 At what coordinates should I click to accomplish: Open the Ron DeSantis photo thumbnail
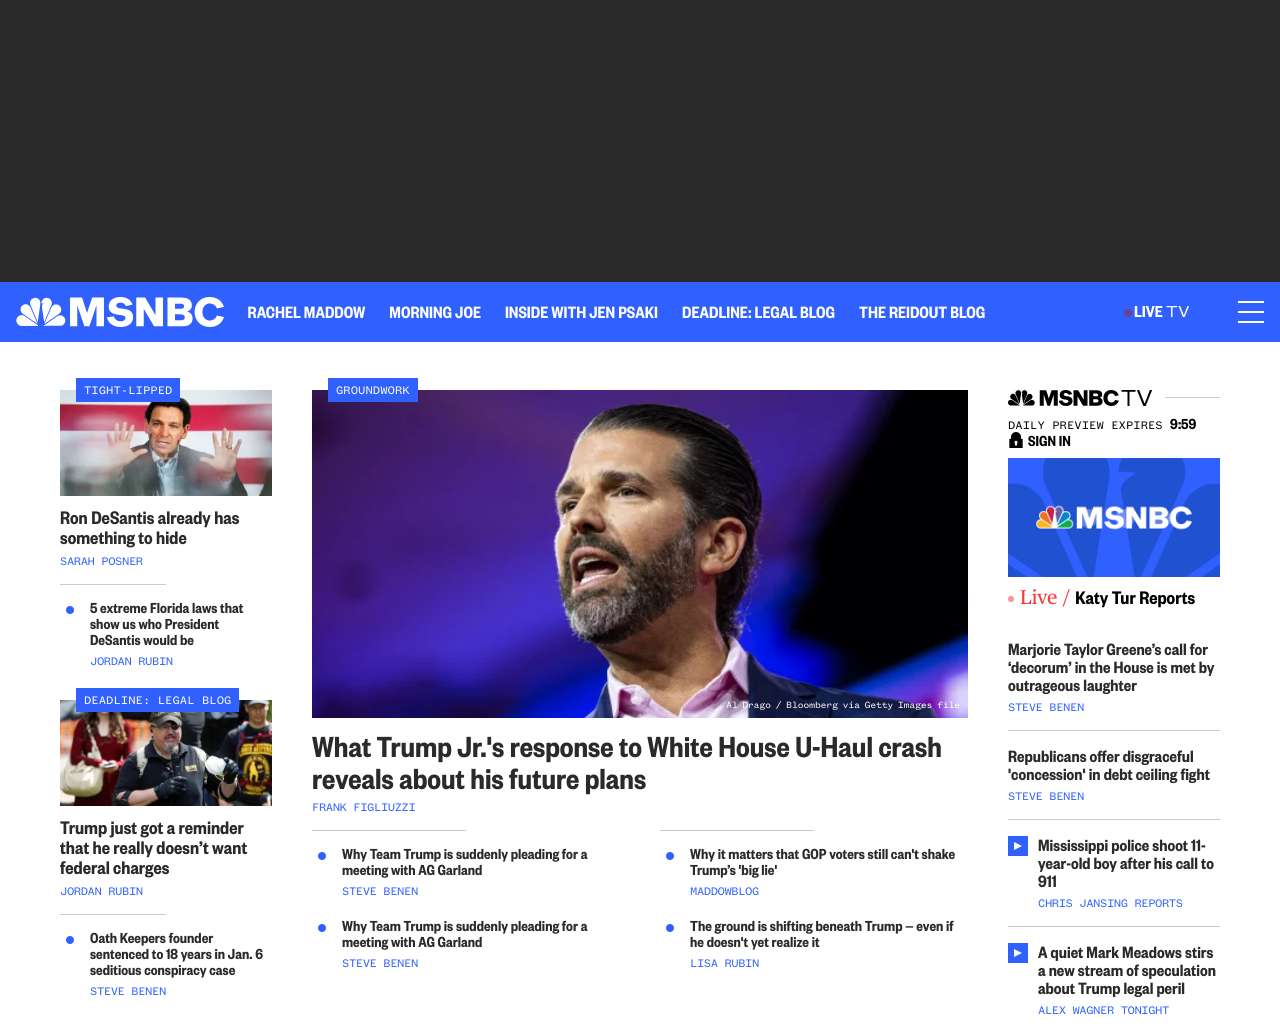coord(166,443)
